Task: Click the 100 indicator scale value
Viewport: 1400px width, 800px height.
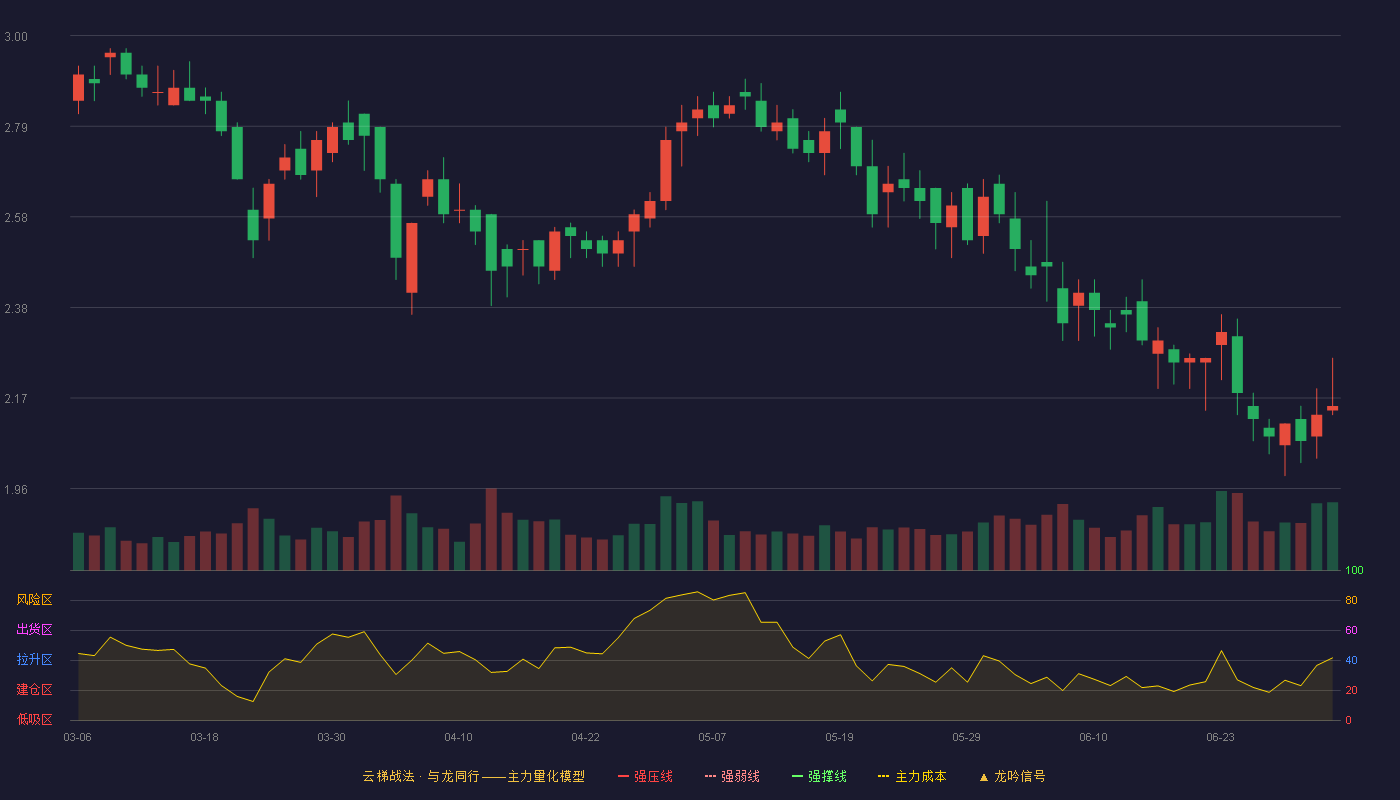Action: coord(1354,571)
